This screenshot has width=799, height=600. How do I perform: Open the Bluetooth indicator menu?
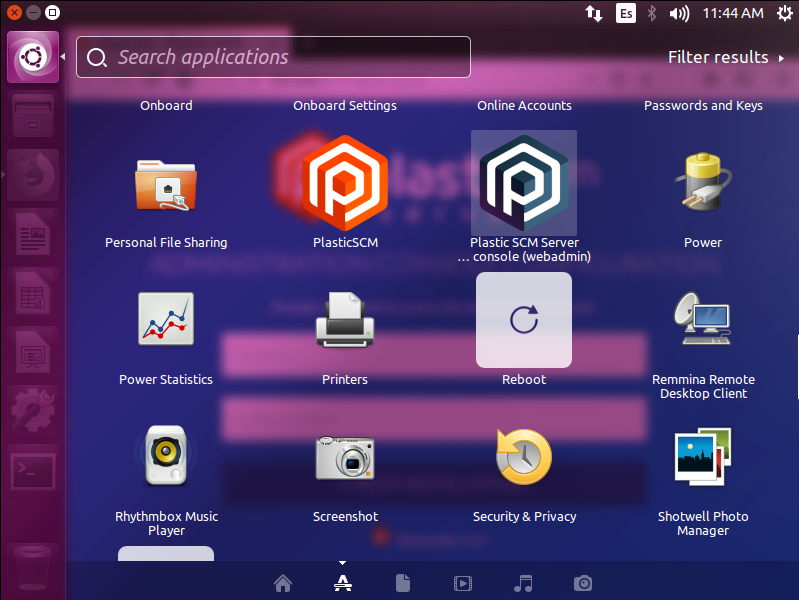pos(652,13)
